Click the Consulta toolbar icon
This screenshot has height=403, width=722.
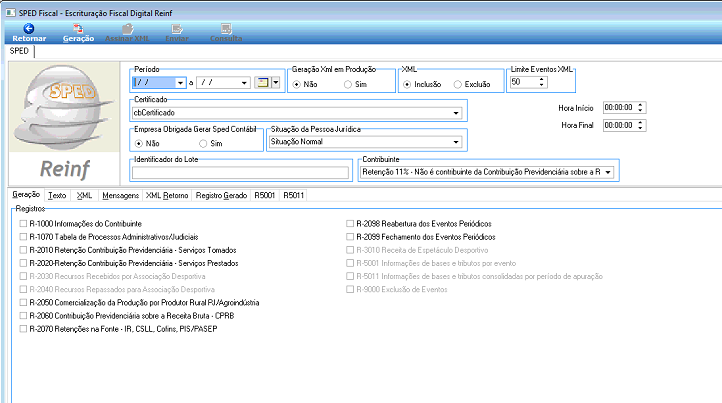click(226, 29)
